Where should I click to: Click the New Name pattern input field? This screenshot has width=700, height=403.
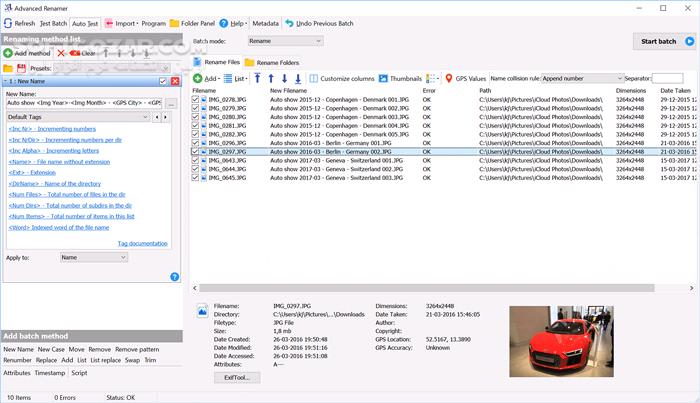pos(84,103)
